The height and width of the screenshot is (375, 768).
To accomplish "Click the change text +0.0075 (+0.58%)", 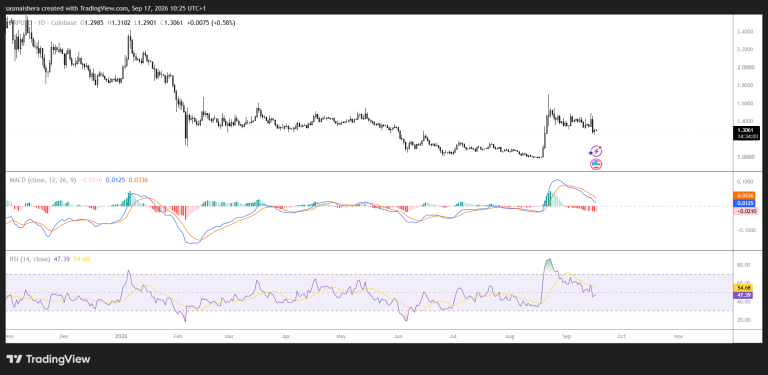I will pos(212,23).
